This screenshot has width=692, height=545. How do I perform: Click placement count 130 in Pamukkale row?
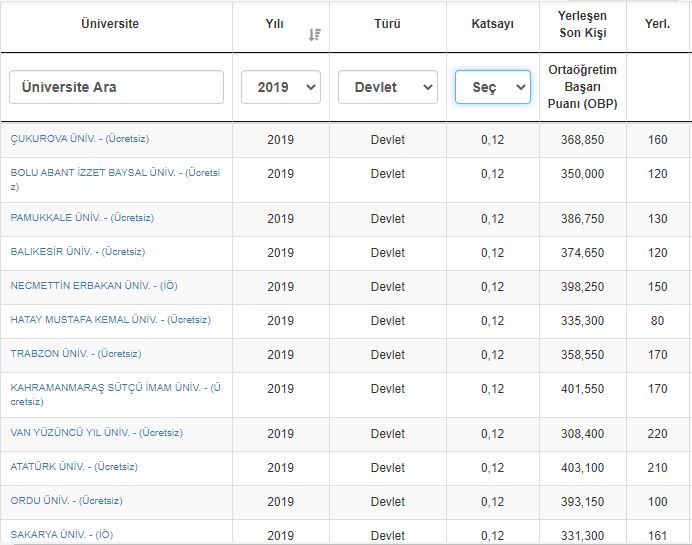pos(657,219)
